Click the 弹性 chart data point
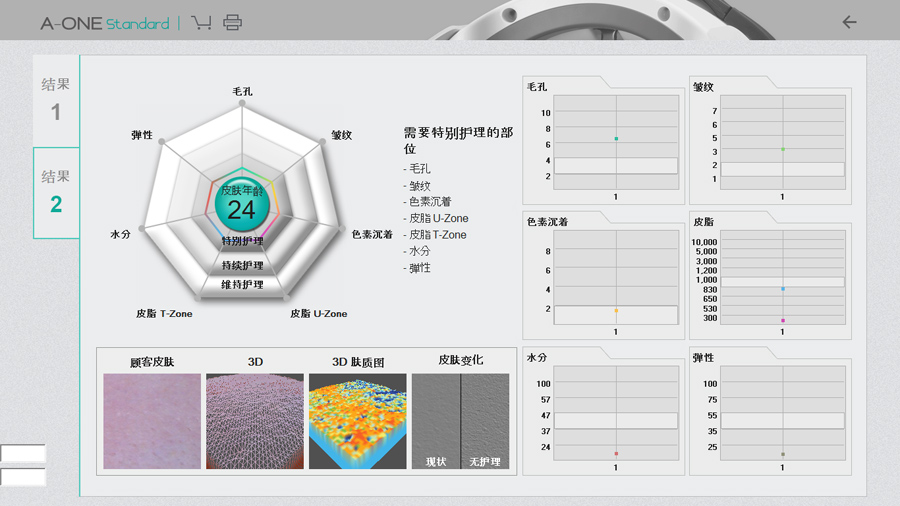Viewport: 900px width, 506px height. (x=783, y=454)
